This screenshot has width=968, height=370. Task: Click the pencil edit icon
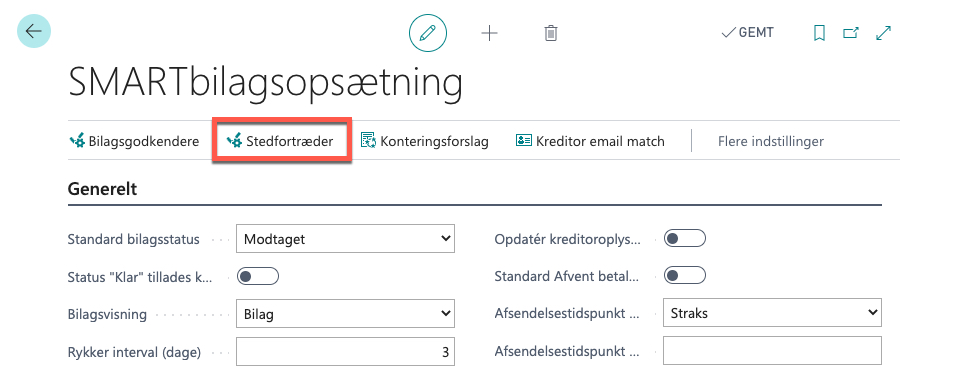pyautogui.click(x=428, y=33)
